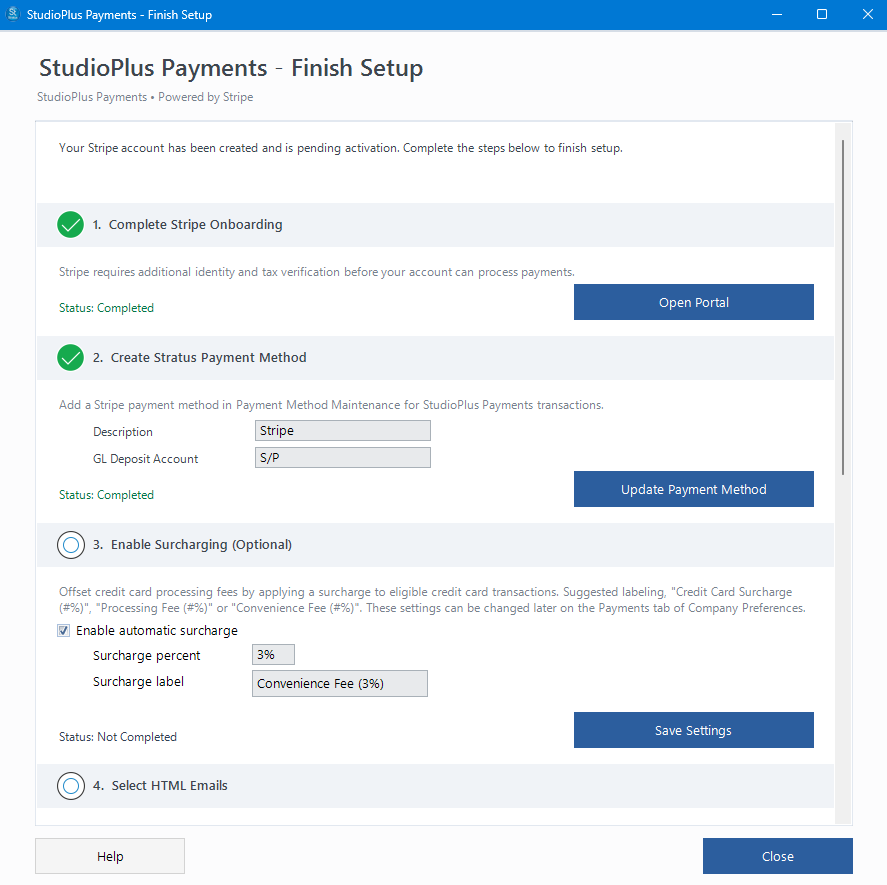Viewport: 887px width, 885px height.
Task: Open Help for payments setup
Action: (x=110, y=856)
